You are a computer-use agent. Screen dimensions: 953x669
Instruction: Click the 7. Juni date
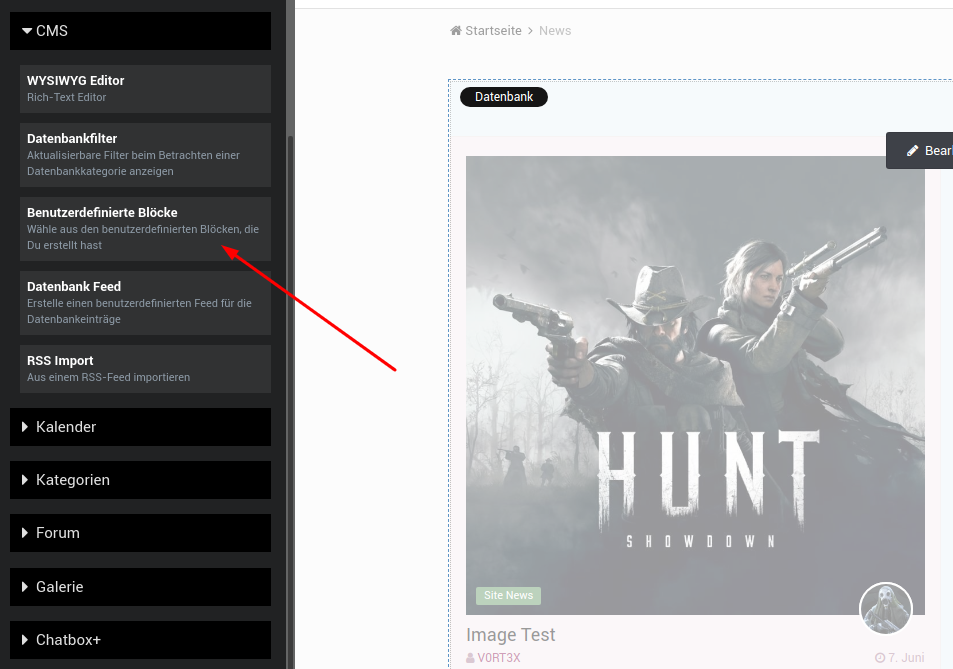point(906,657)
